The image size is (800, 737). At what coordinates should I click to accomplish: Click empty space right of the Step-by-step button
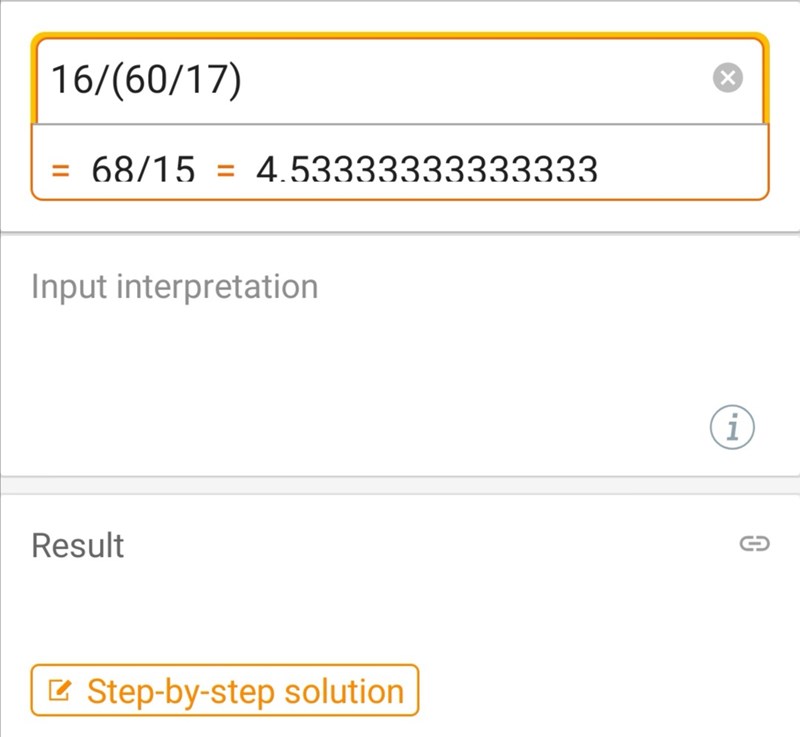coord(600,691)
